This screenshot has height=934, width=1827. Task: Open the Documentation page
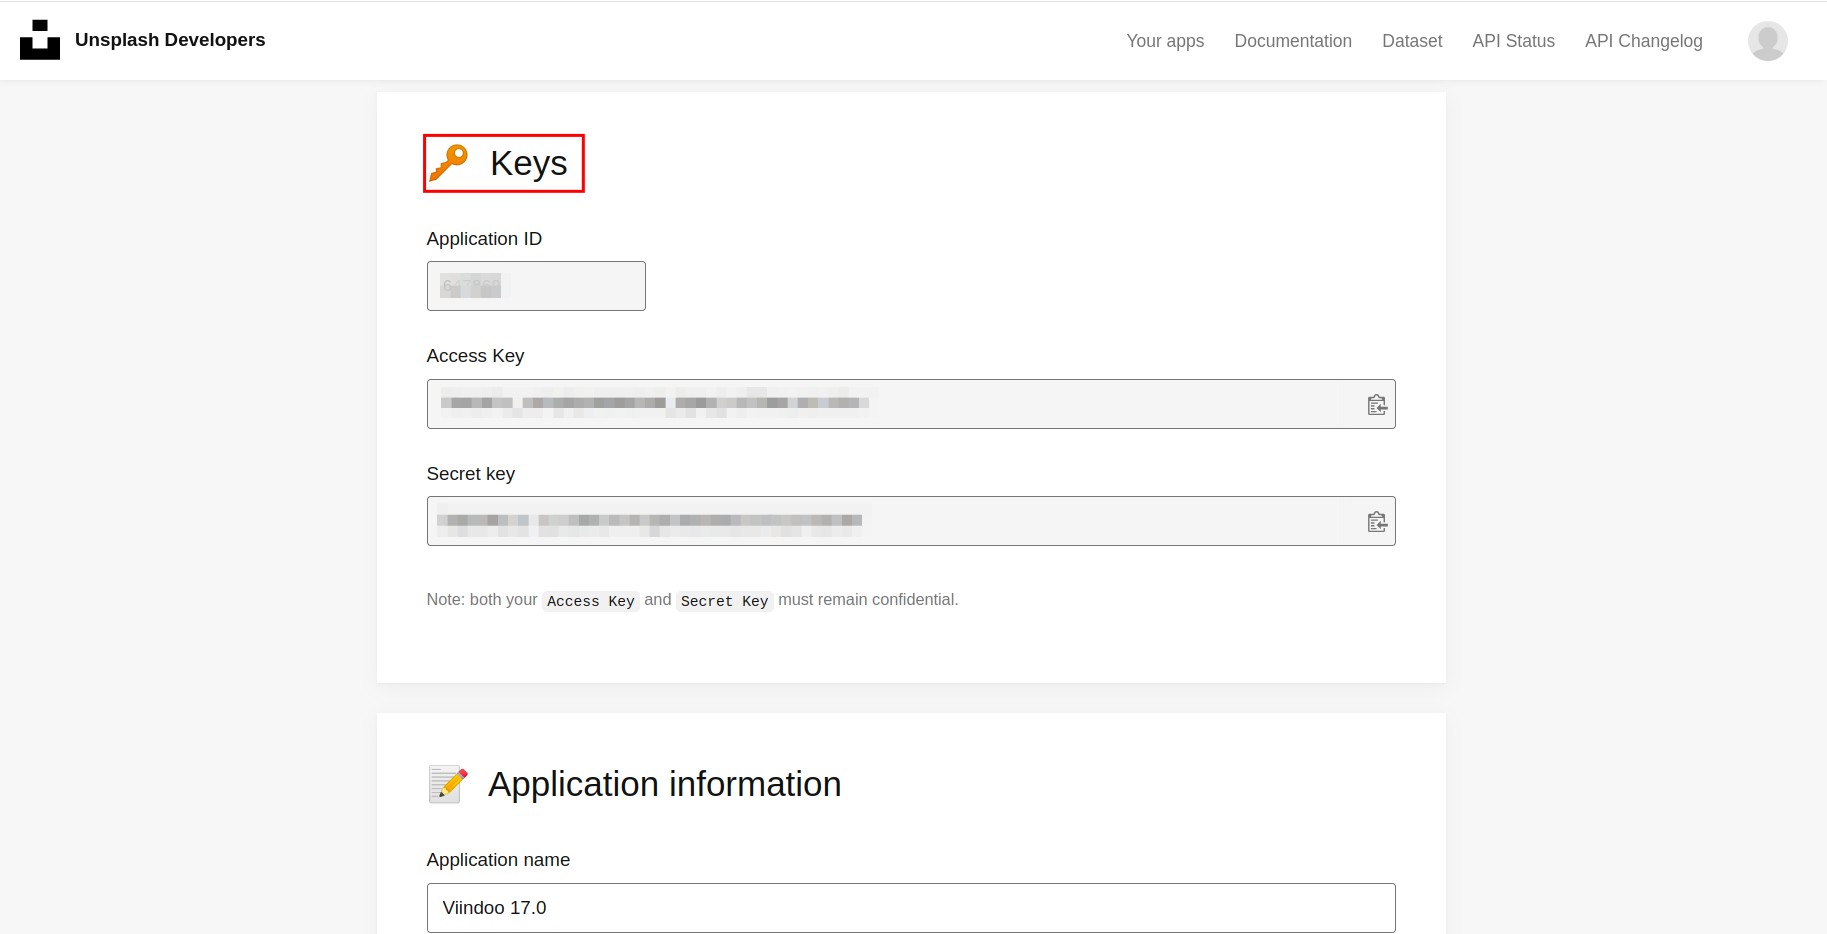pyautogui.click(x=1292, y=41)
